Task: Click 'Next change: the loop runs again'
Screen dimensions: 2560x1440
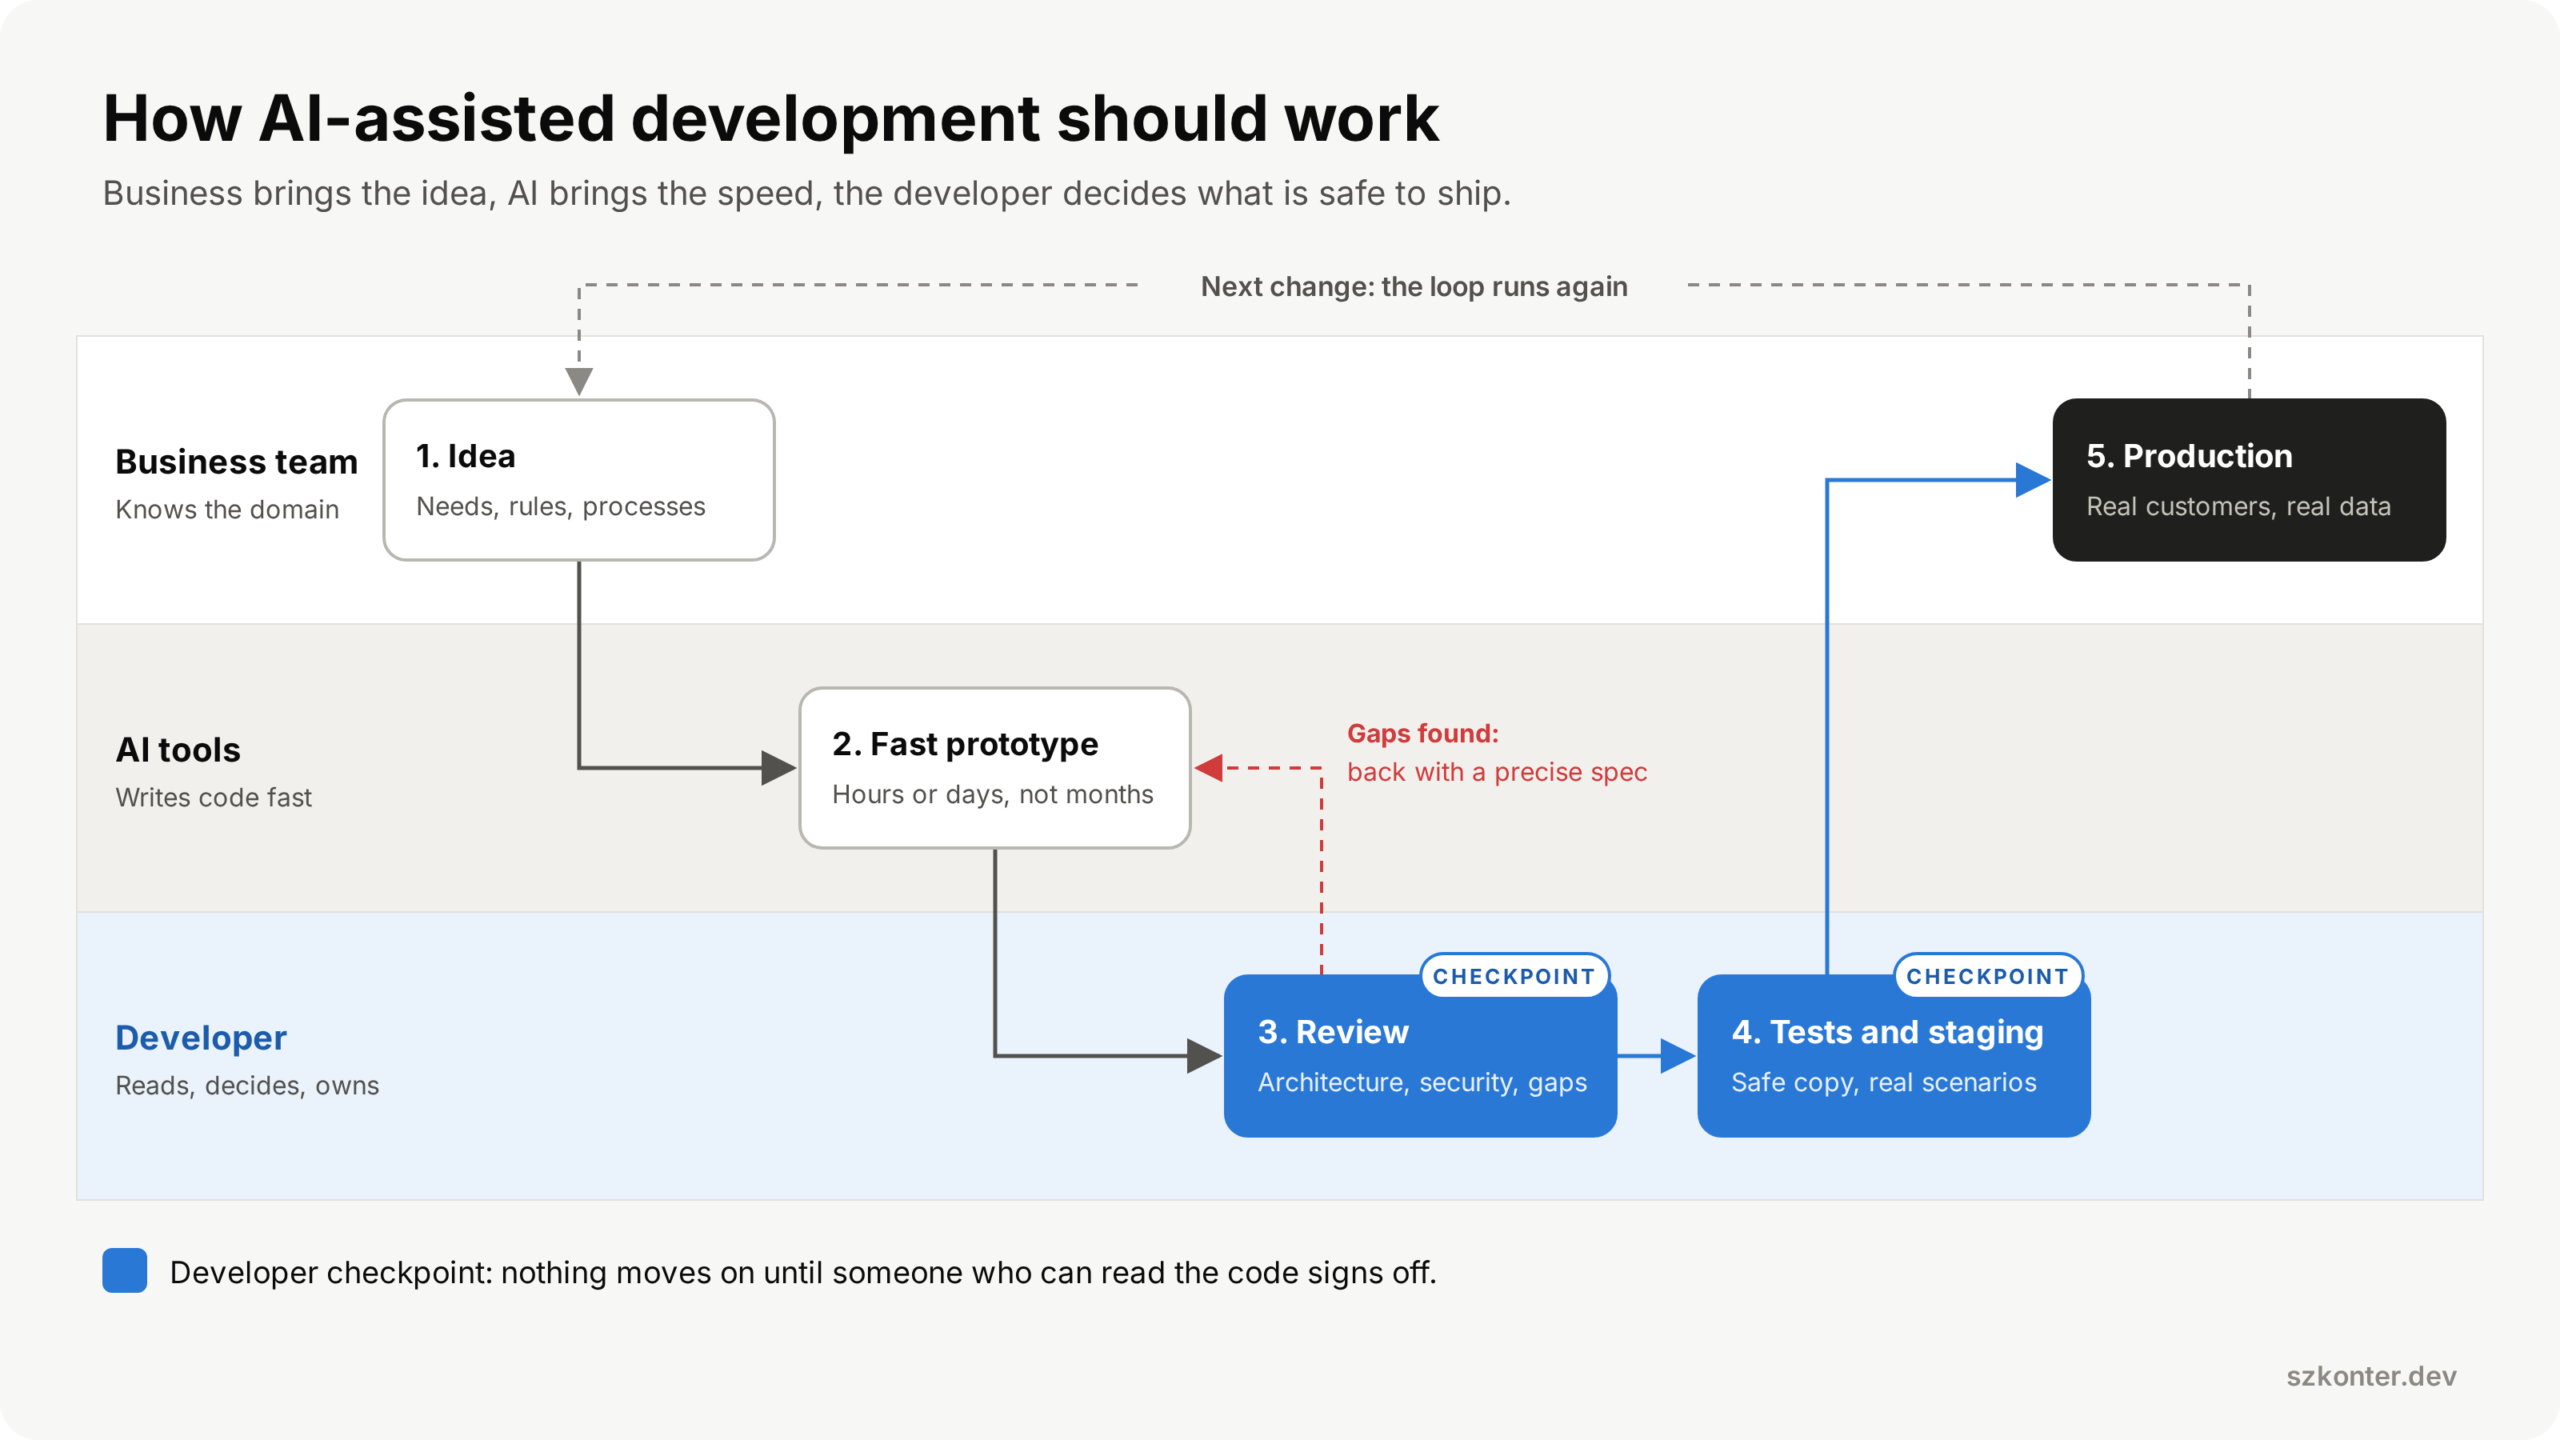Action: coord(1414,287)
